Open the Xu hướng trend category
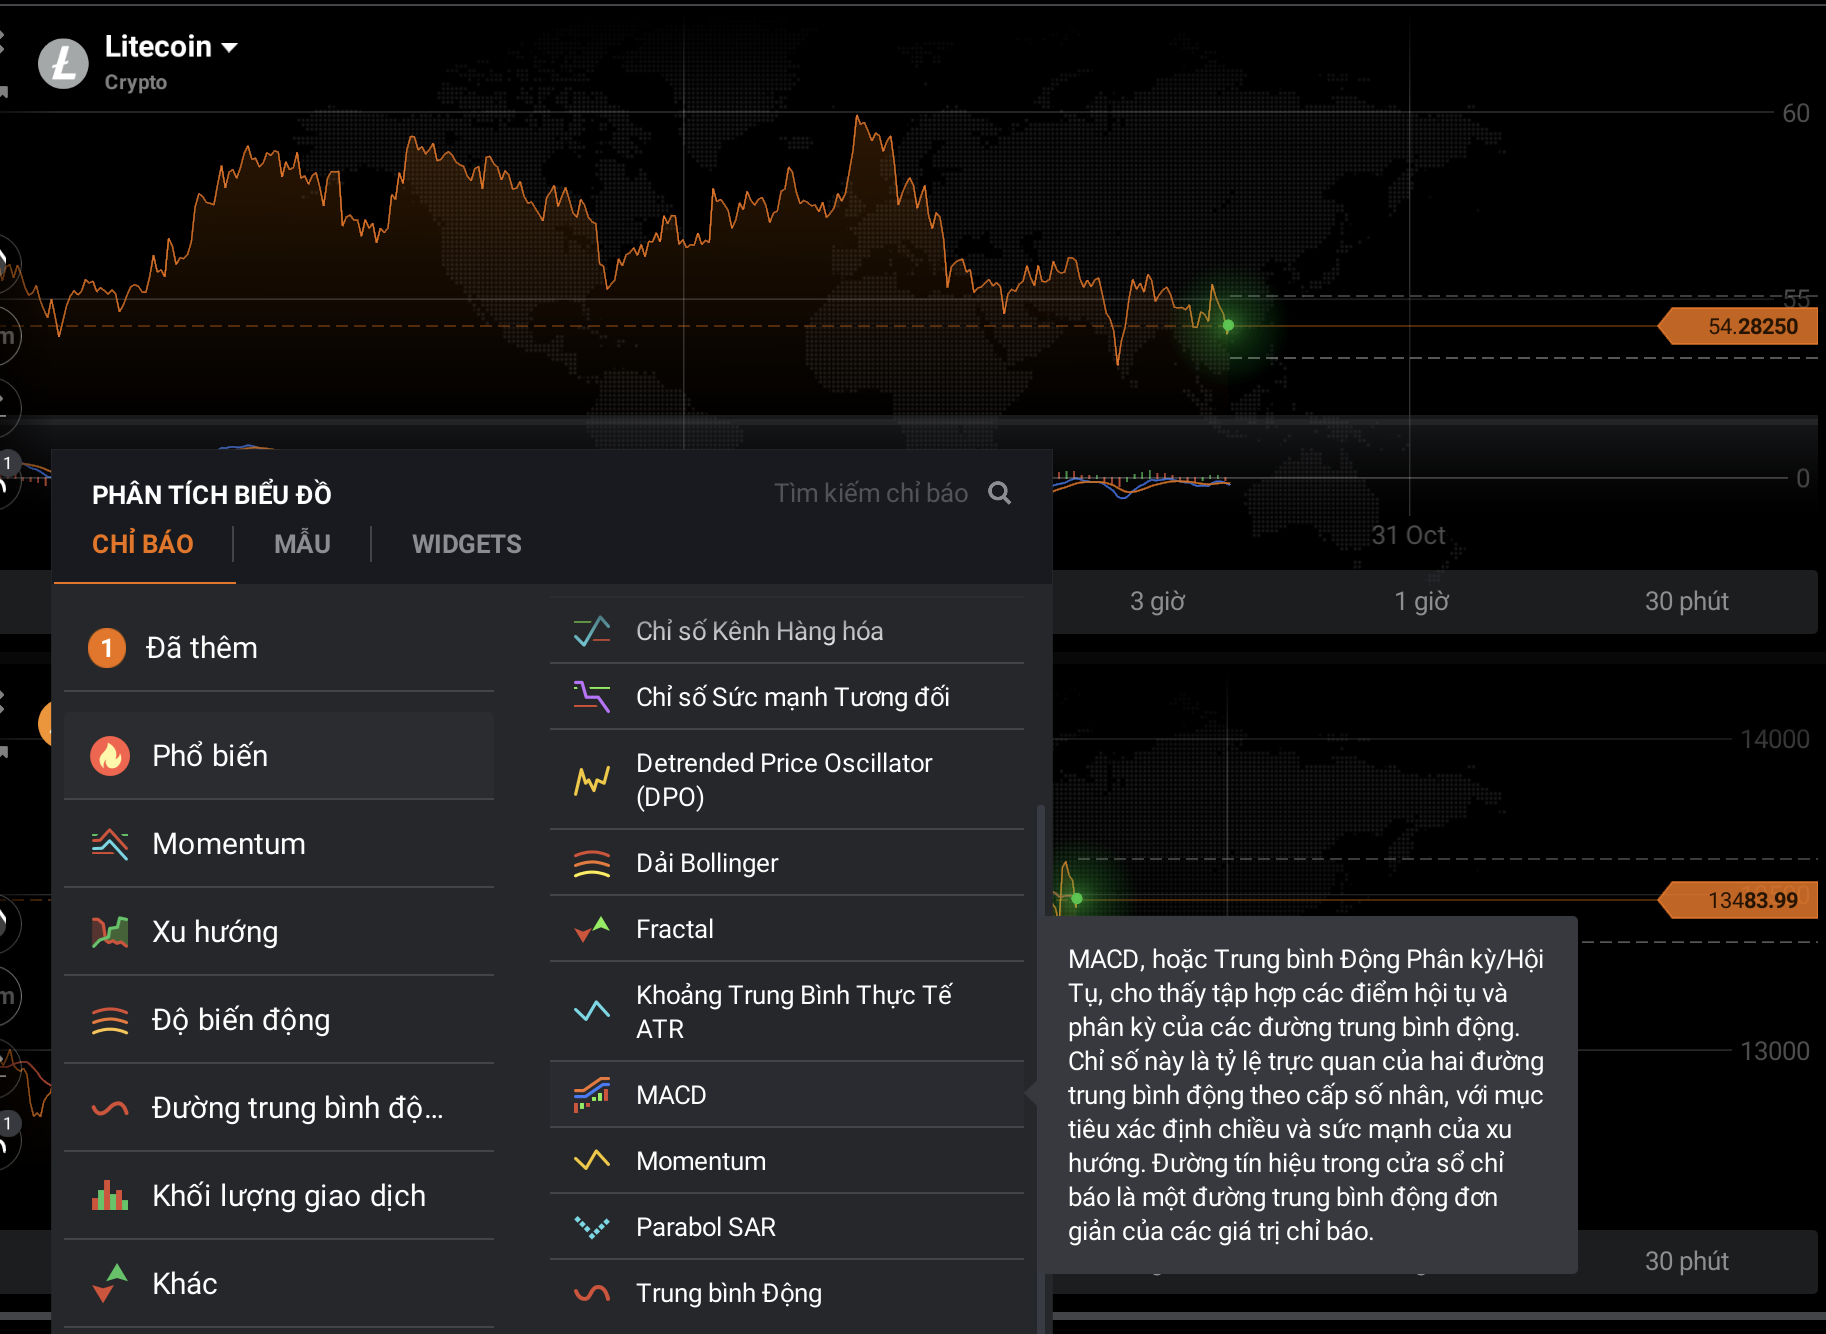Screen dimensions: 1826x1334 pos(214,932)
